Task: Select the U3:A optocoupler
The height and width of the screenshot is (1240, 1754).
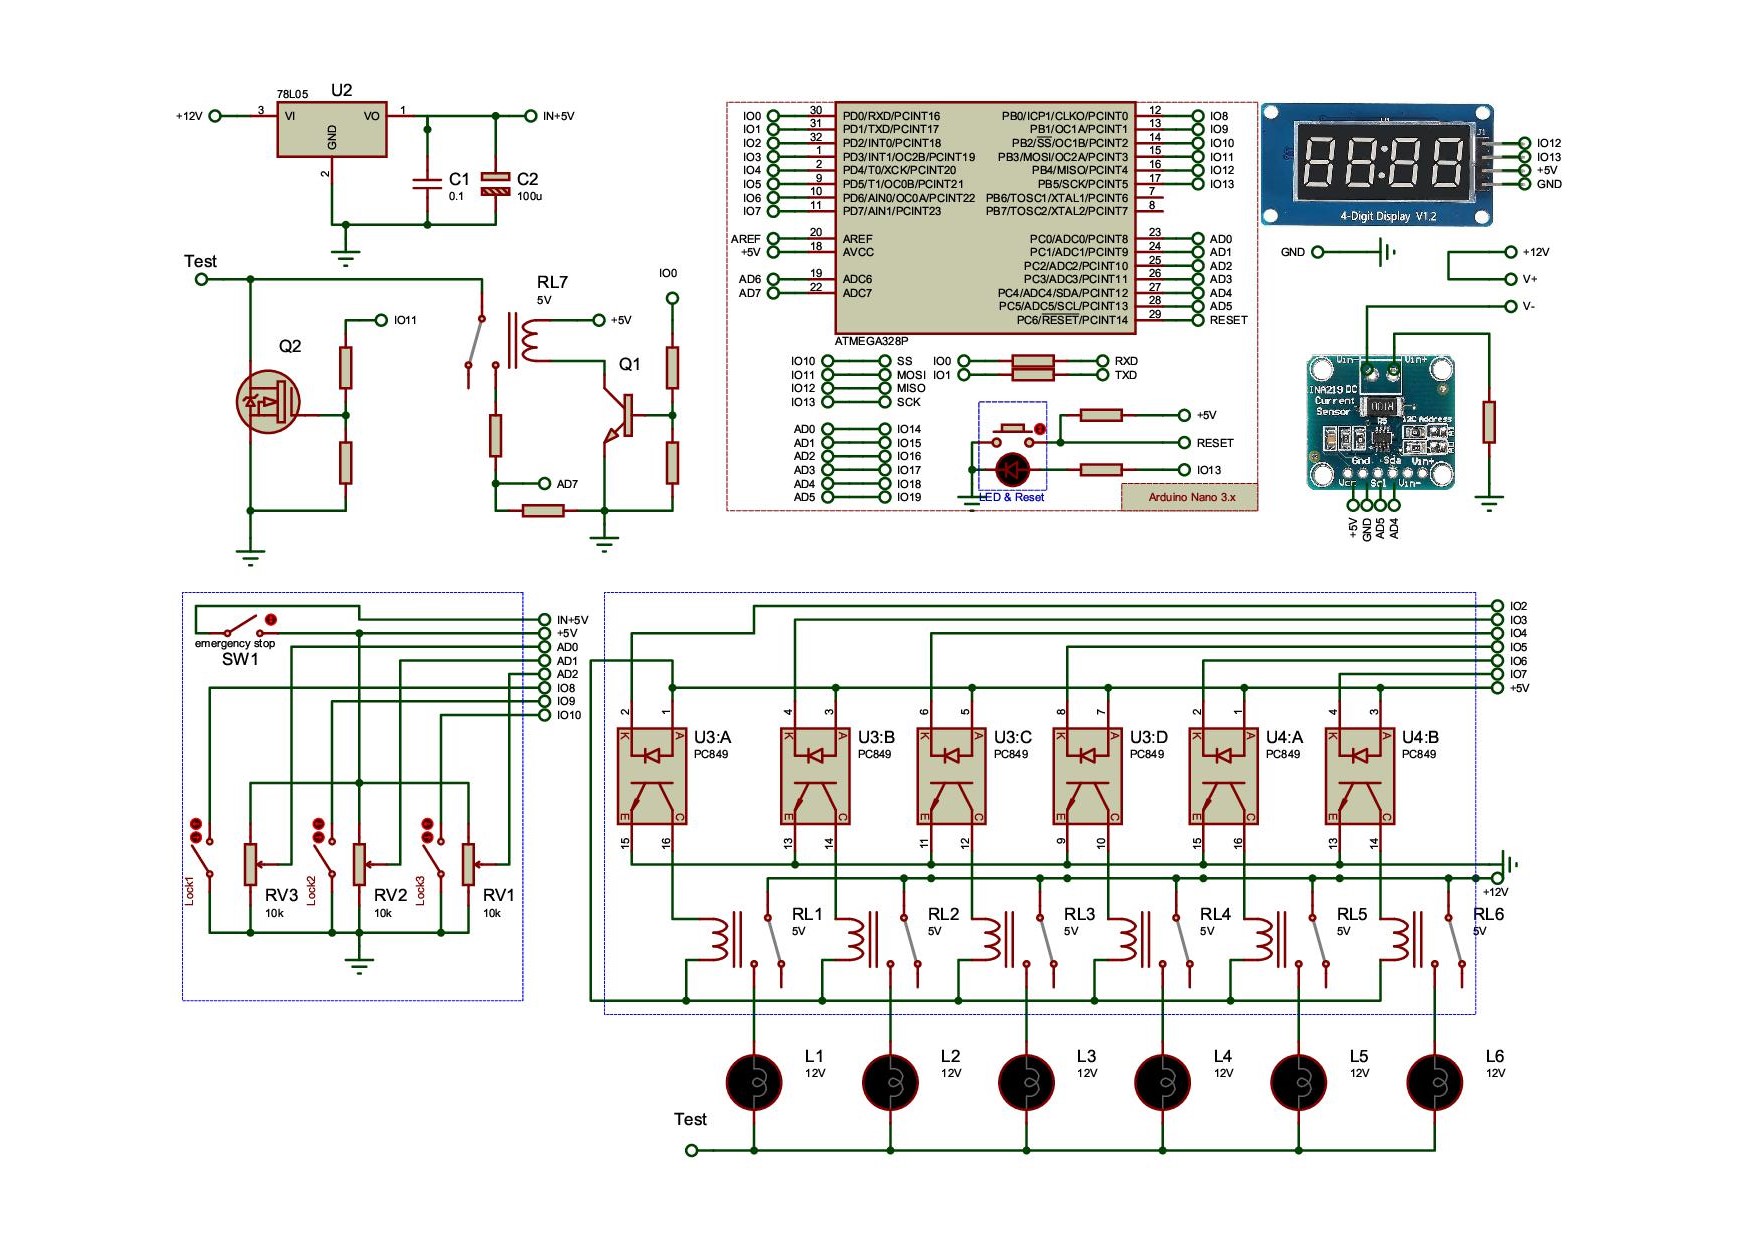Action: [x=652, y=776]
